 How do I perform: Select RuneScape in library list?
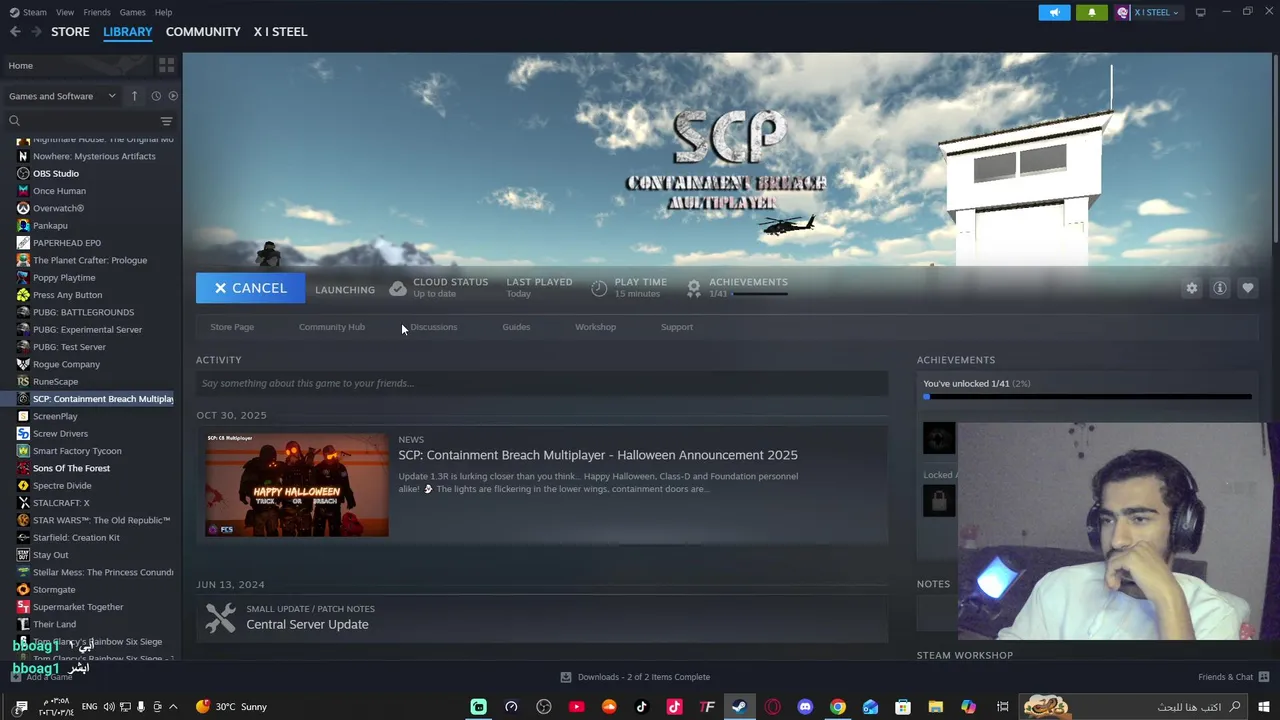(x=55, y=381)
